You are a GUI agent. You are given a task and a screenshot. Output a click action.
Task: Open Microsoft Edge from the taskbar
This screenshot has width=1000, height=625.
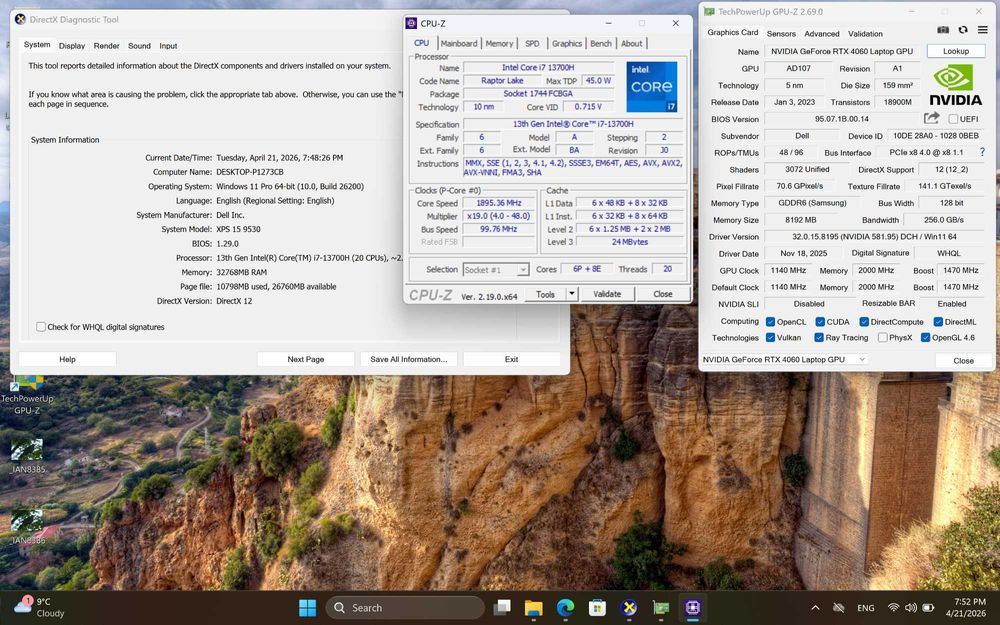(565, 608)
